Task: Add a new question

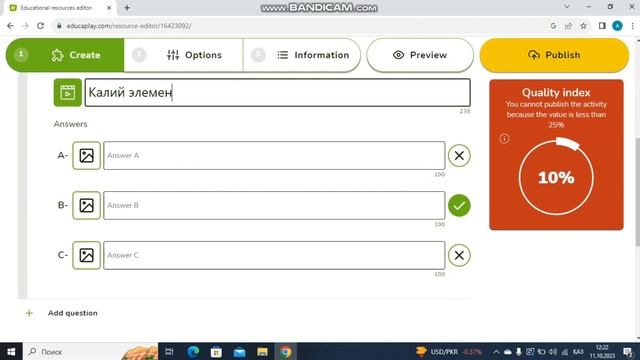Action: 62,313
